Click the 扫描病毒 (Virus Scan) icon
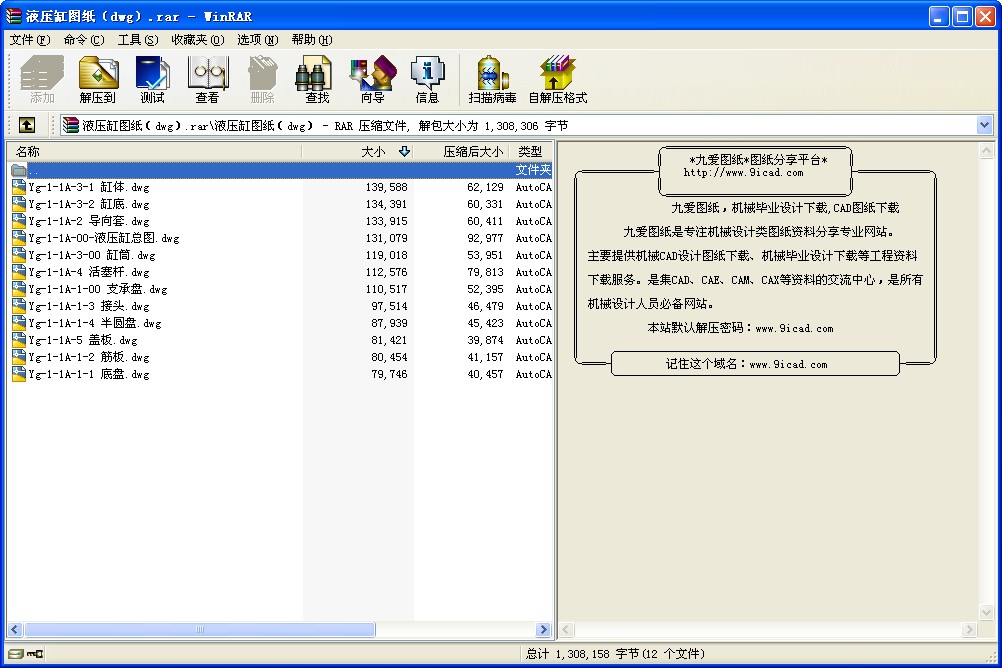The height and width of the screenshot is (668, 1002). pos(492,79)
